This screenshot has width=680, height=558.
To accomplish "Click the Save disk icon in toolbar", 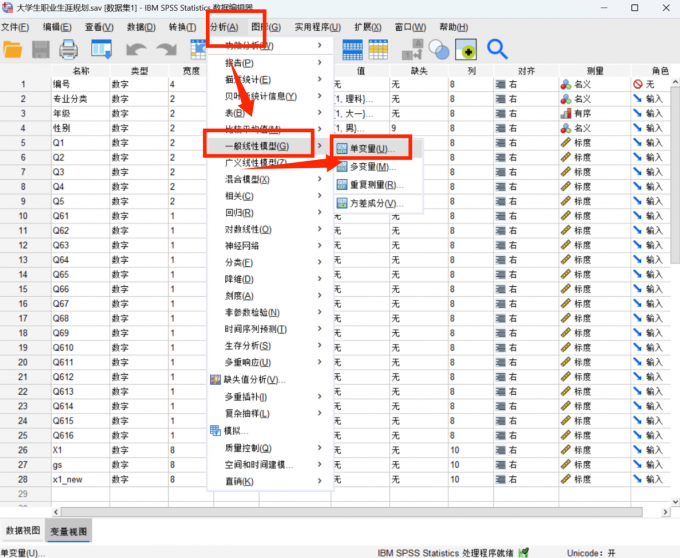I will [x=41, y=49].
